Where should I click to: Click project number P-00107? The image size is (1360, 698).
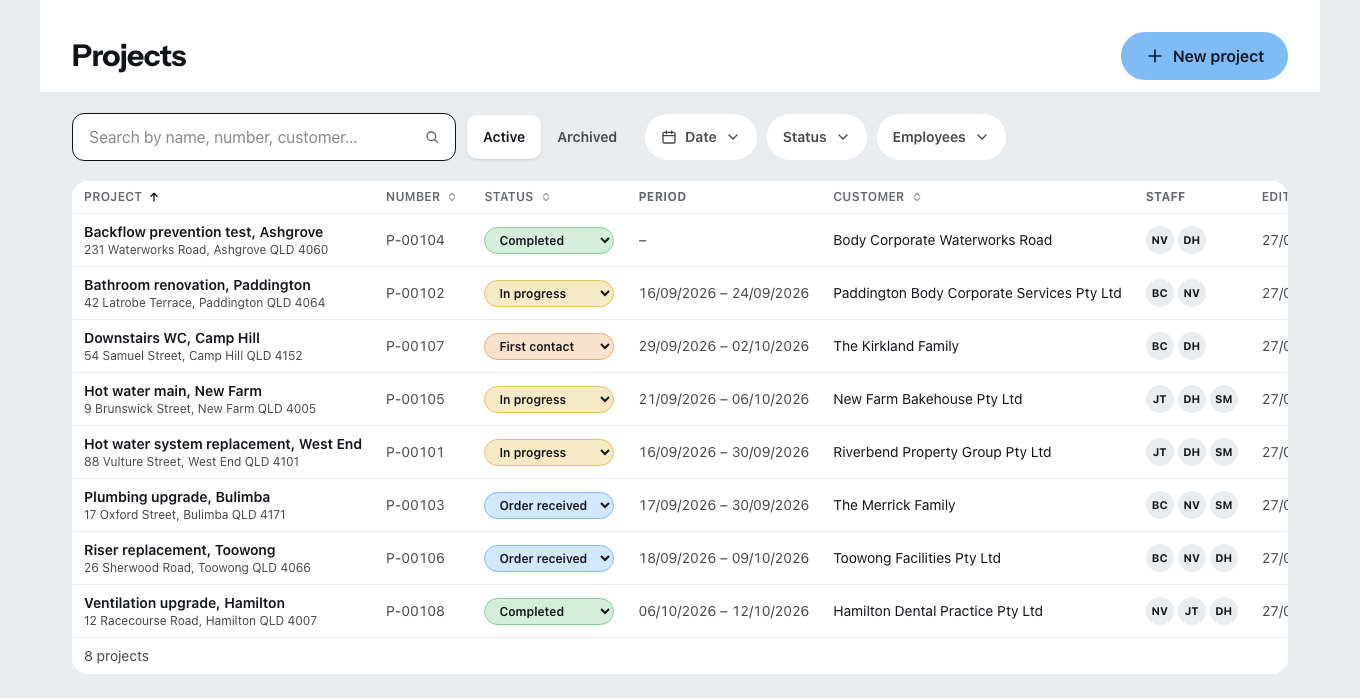[x=415, y=346]
